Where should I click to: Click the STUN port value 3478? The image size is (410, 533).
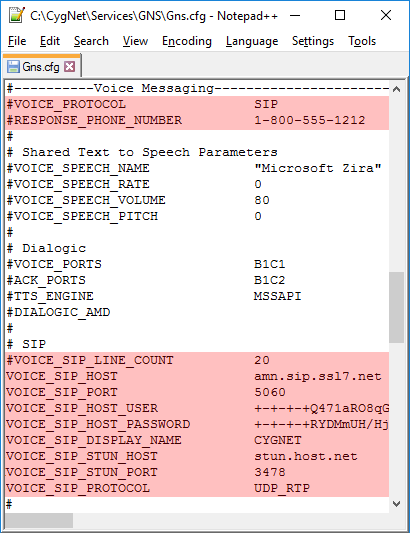[x=270, y=471]
